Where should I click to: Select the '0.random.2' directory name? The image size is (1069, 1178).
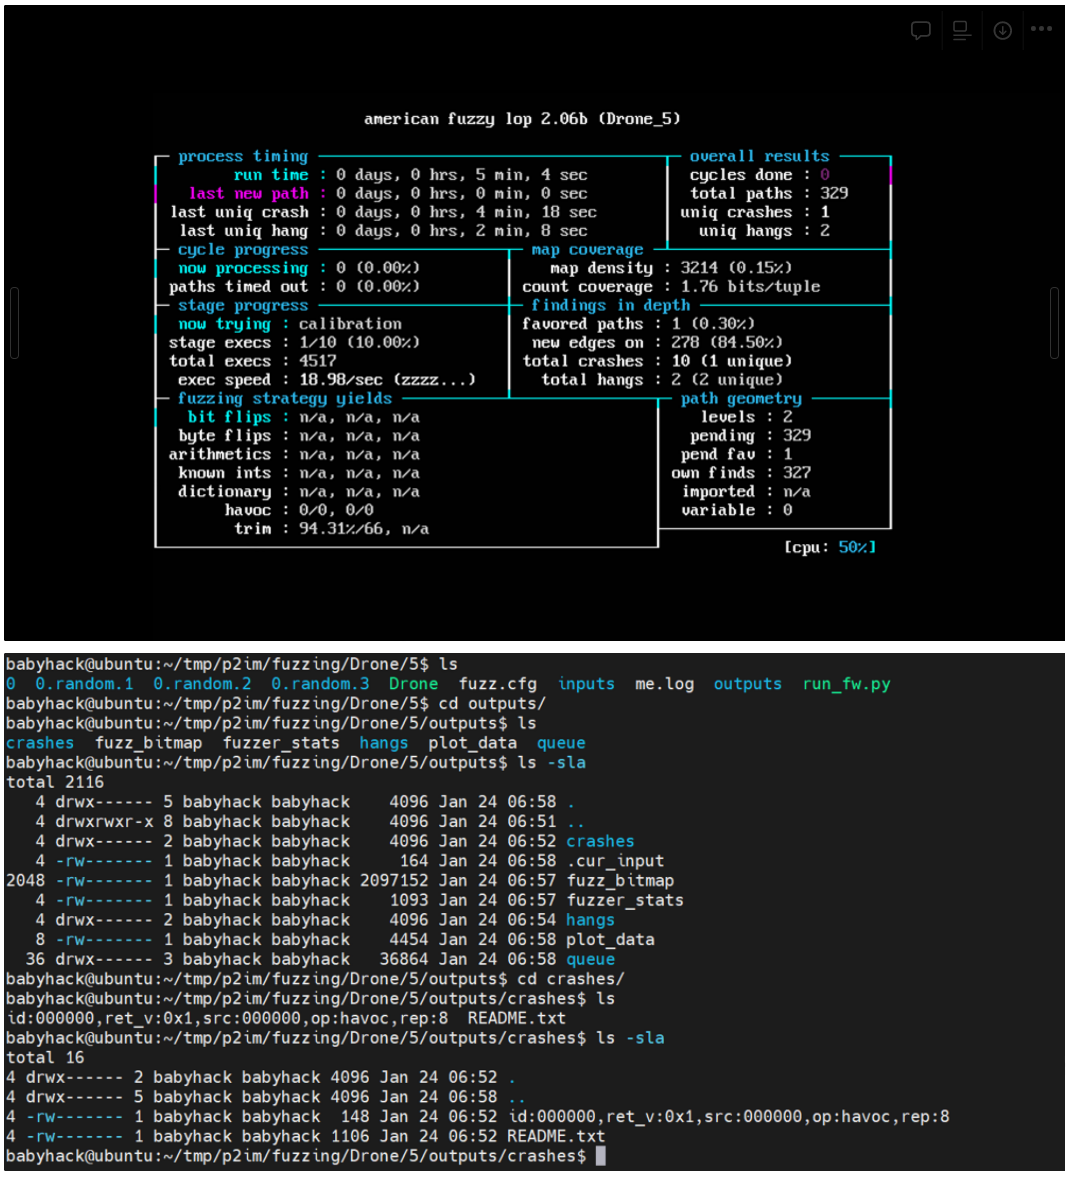(x=202, y=684)
